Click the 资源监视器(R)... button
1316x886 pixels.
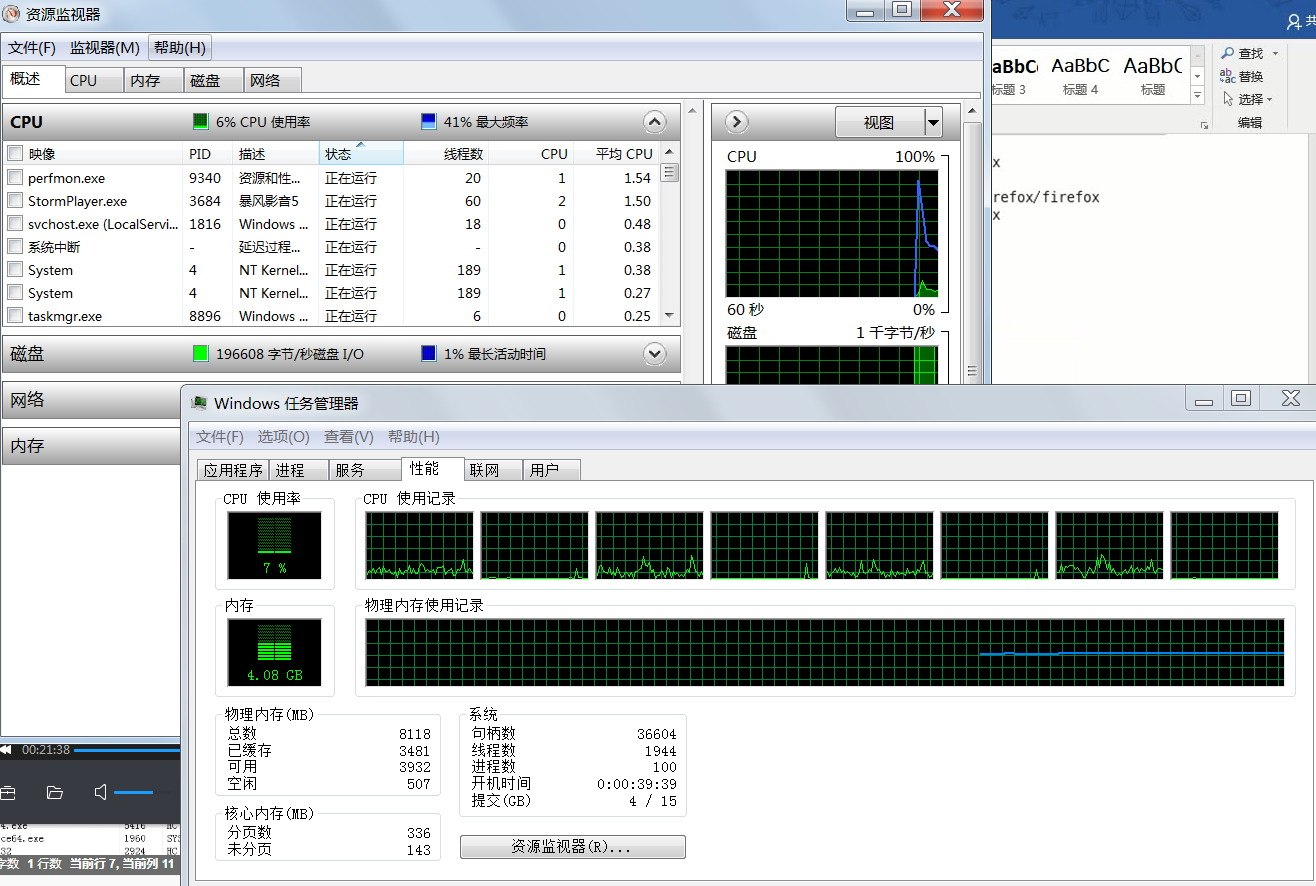point(573,847)
